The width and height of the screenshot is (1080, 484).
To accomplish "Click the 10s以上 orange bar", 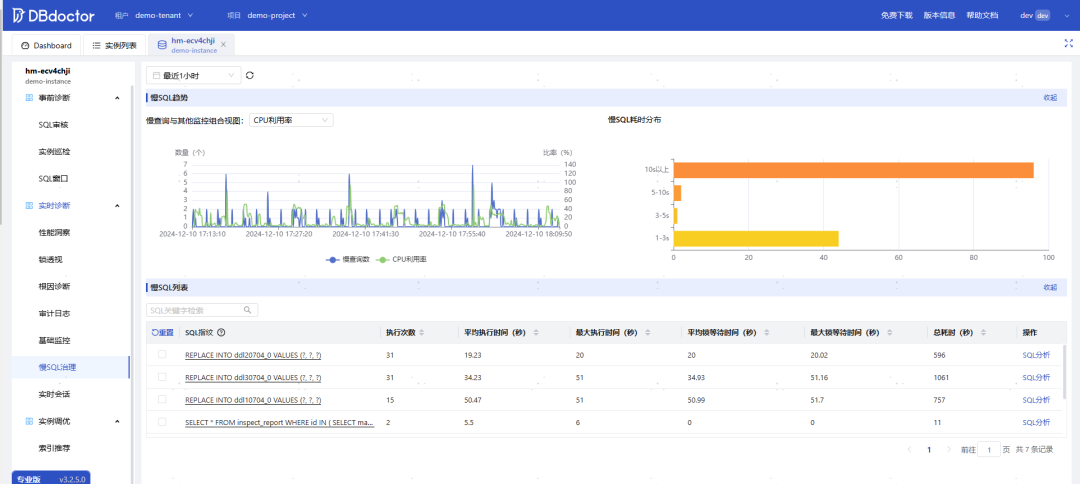I will pyautogui.click(x=853, y=170).
